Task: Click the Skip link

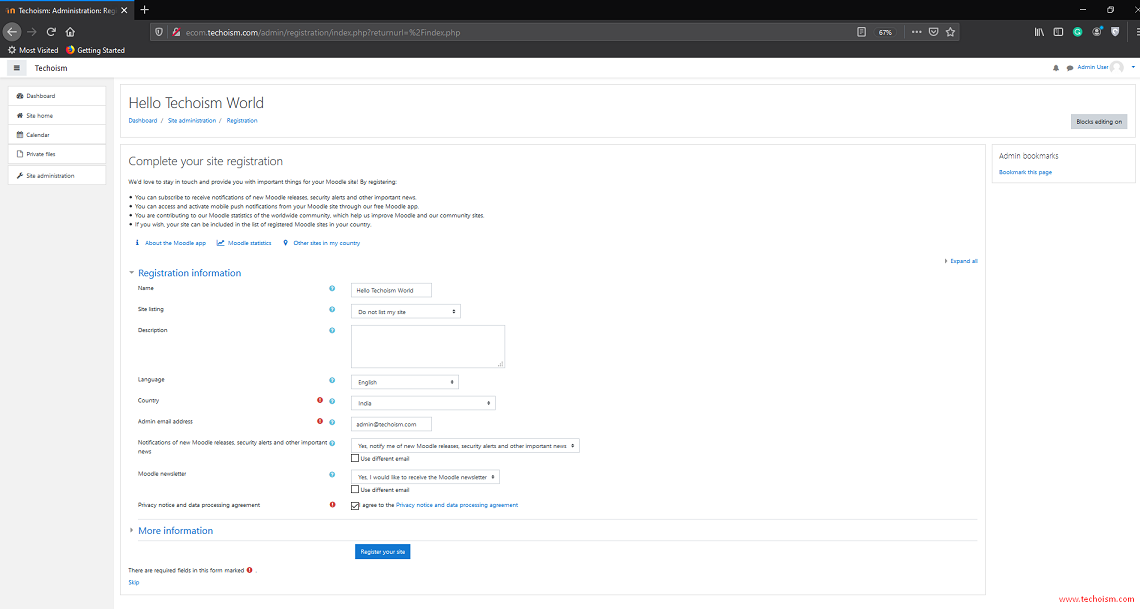Action: coord(134,583)
